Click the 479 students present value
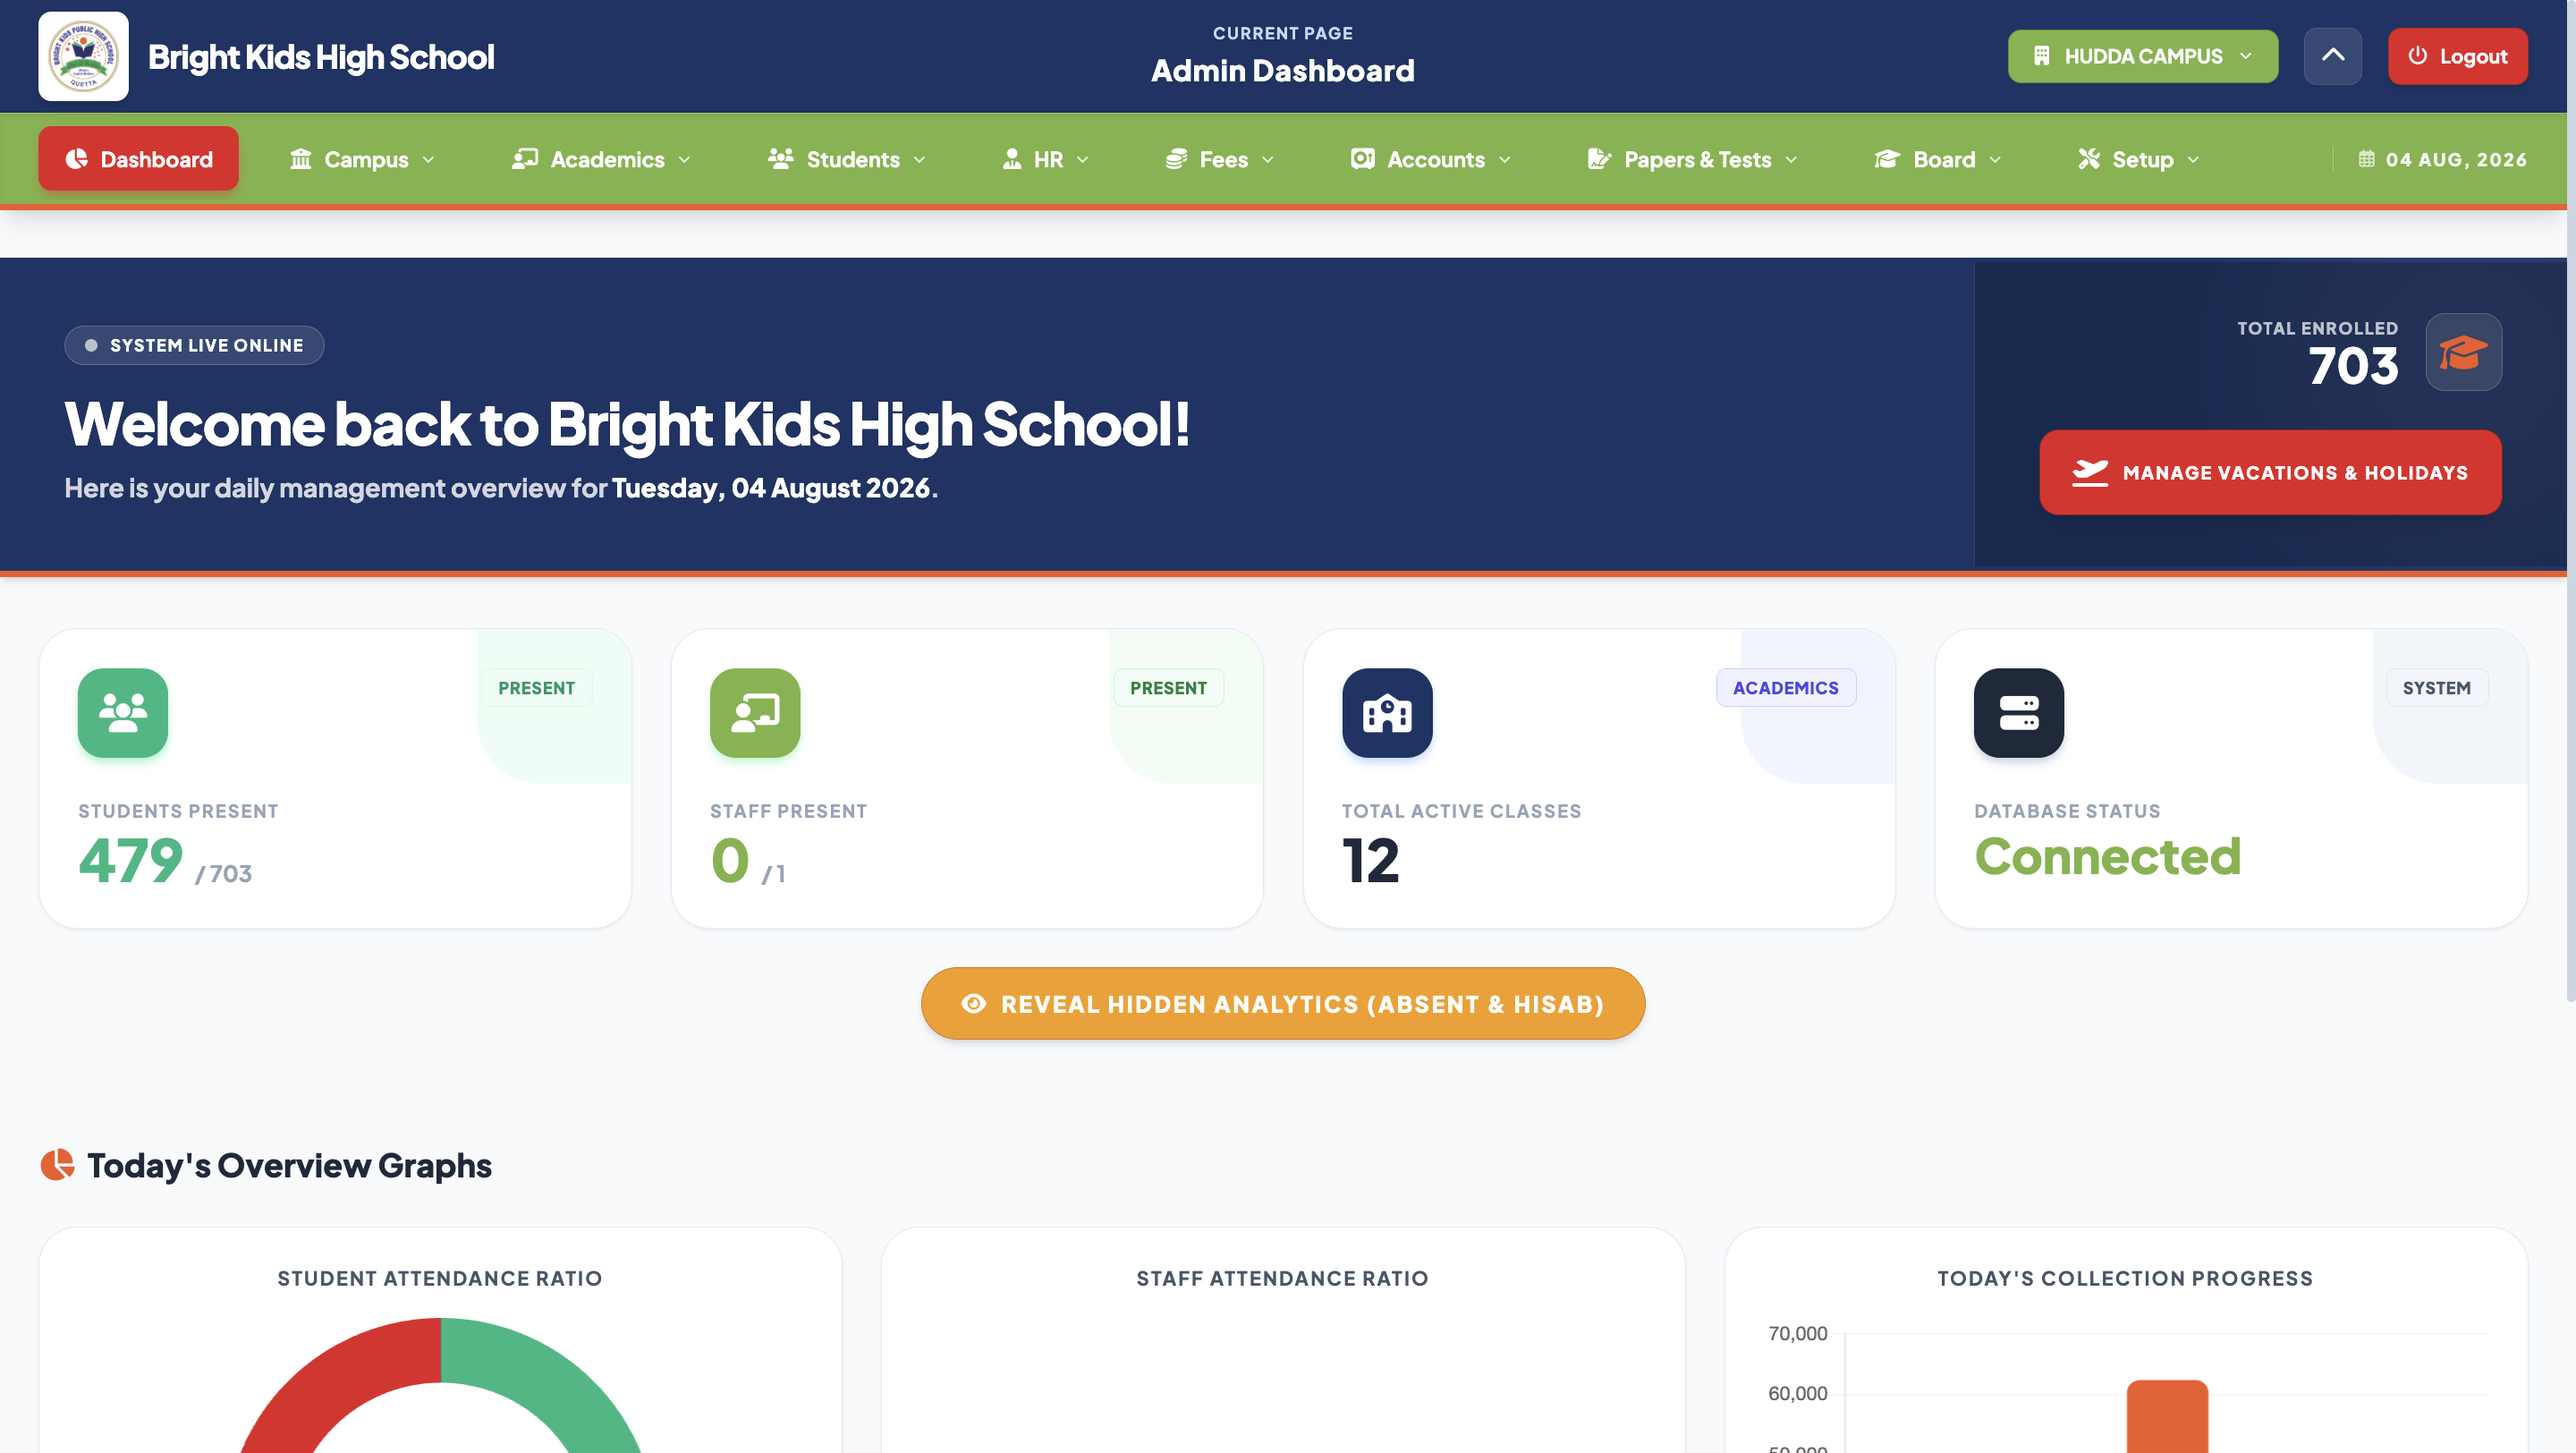 (131, 860)
